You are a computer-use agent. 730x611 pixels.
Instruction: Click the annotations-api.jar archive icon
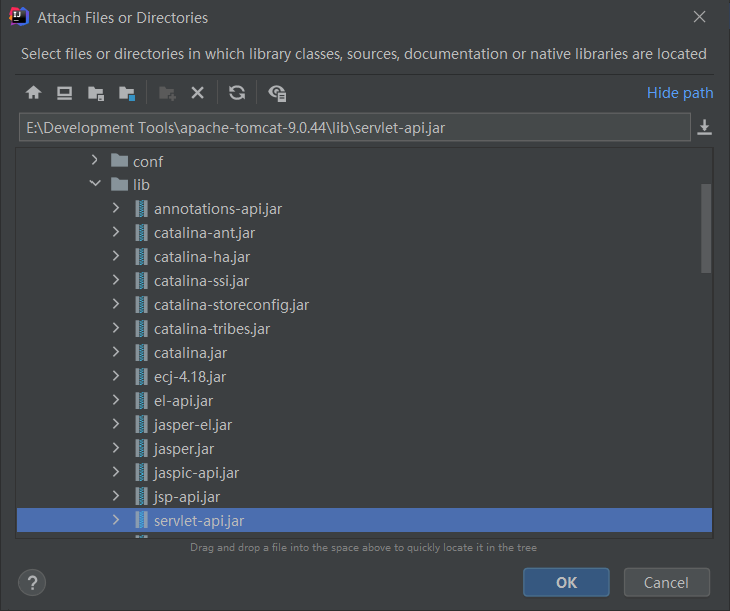(142, 209)
